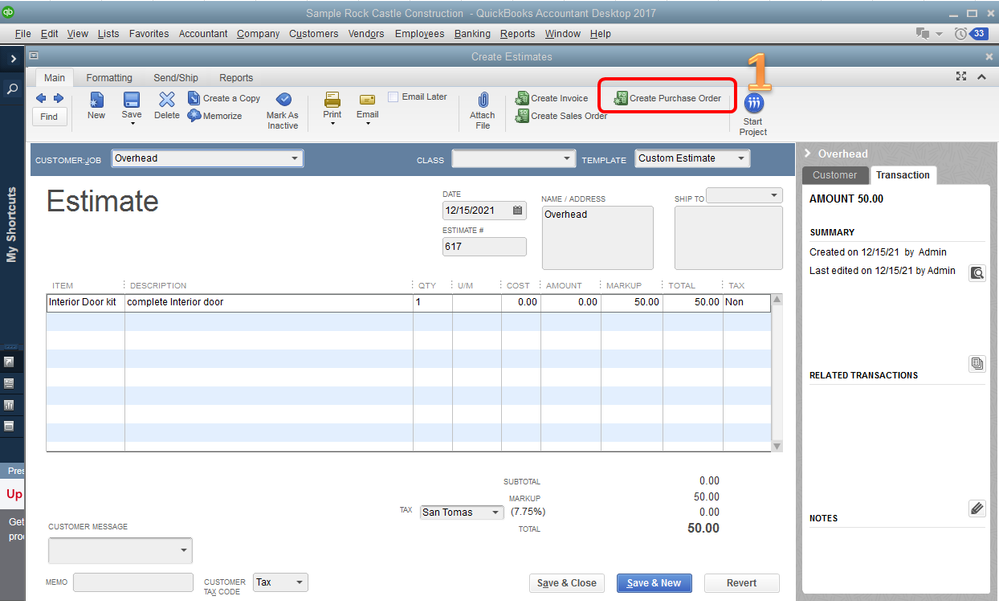Click the Save & Close button
Image resolution: width=999 pixels, height=601 pixels.
(x=566, y=583)
